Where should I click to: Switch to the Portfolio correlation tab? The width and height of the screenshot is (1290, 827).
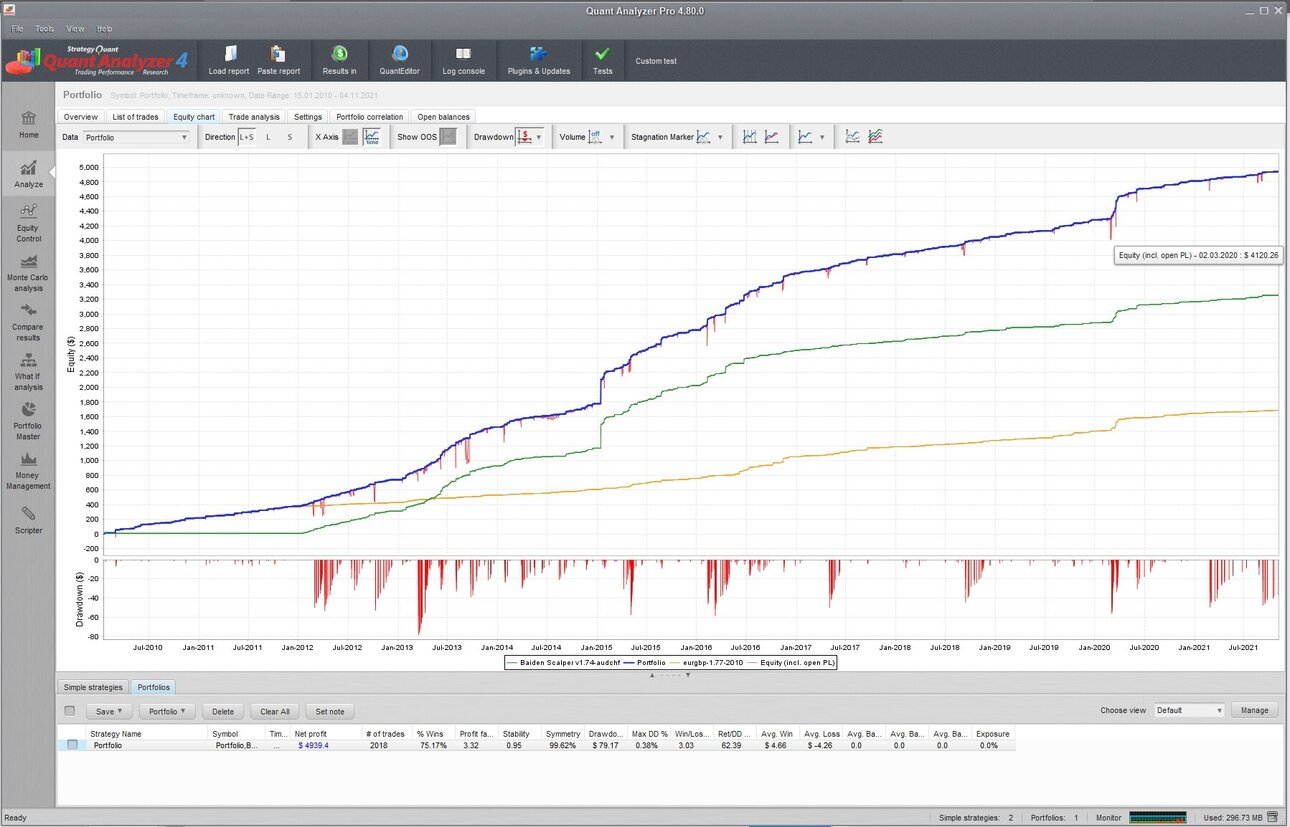click(370, 117)
